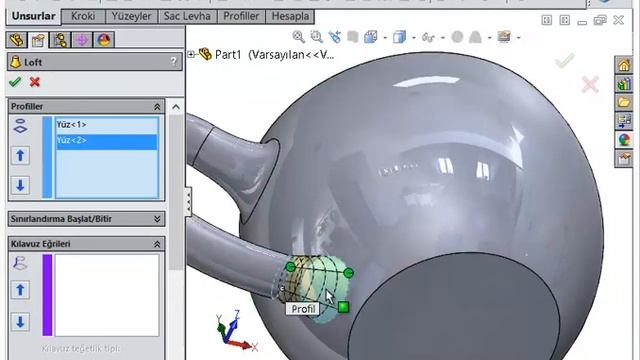Image resolution: width=640 pixels, height=360 pixels.
Task: Tile windows with right arrangement icon
Action: (565, 20)
